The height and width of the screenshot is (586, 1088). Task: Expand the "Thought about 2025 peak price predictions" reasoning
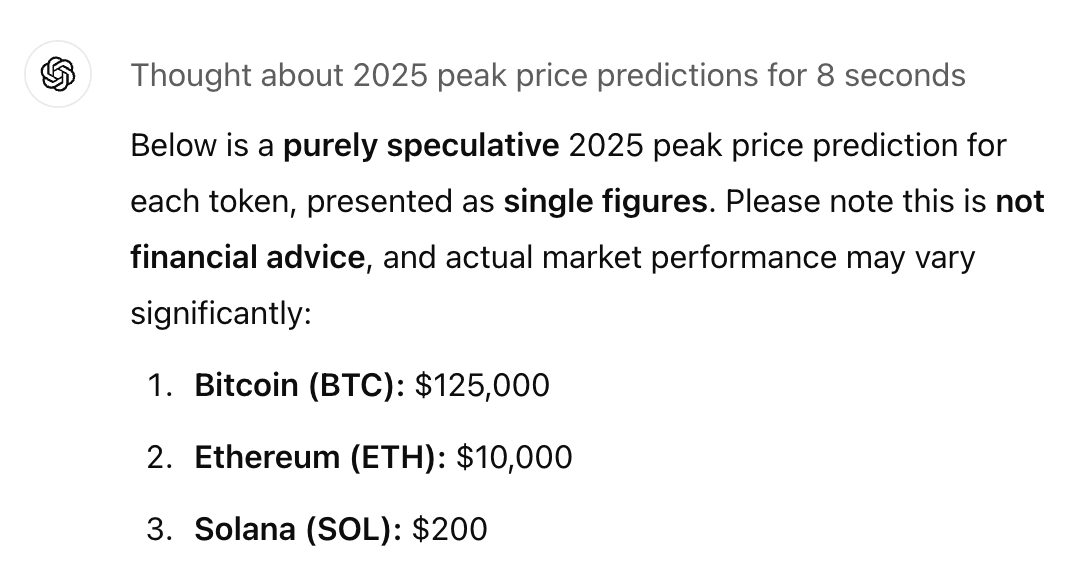click(548, 75)
